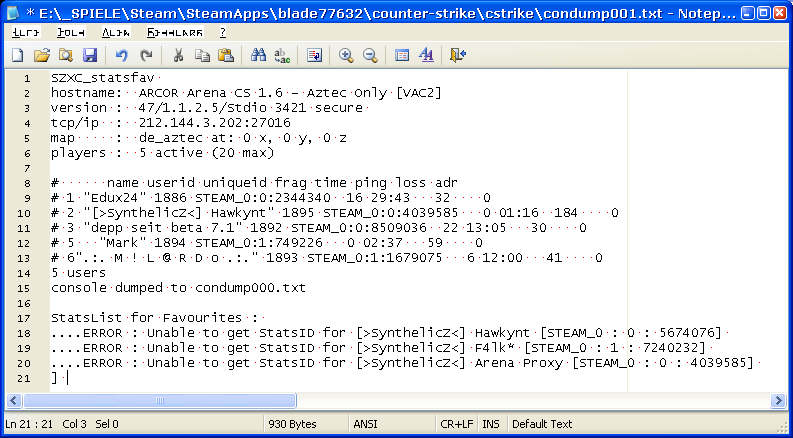Zoom out with the minus magnifier icon
Screen dimensions: 793x438
coord(370,55)
